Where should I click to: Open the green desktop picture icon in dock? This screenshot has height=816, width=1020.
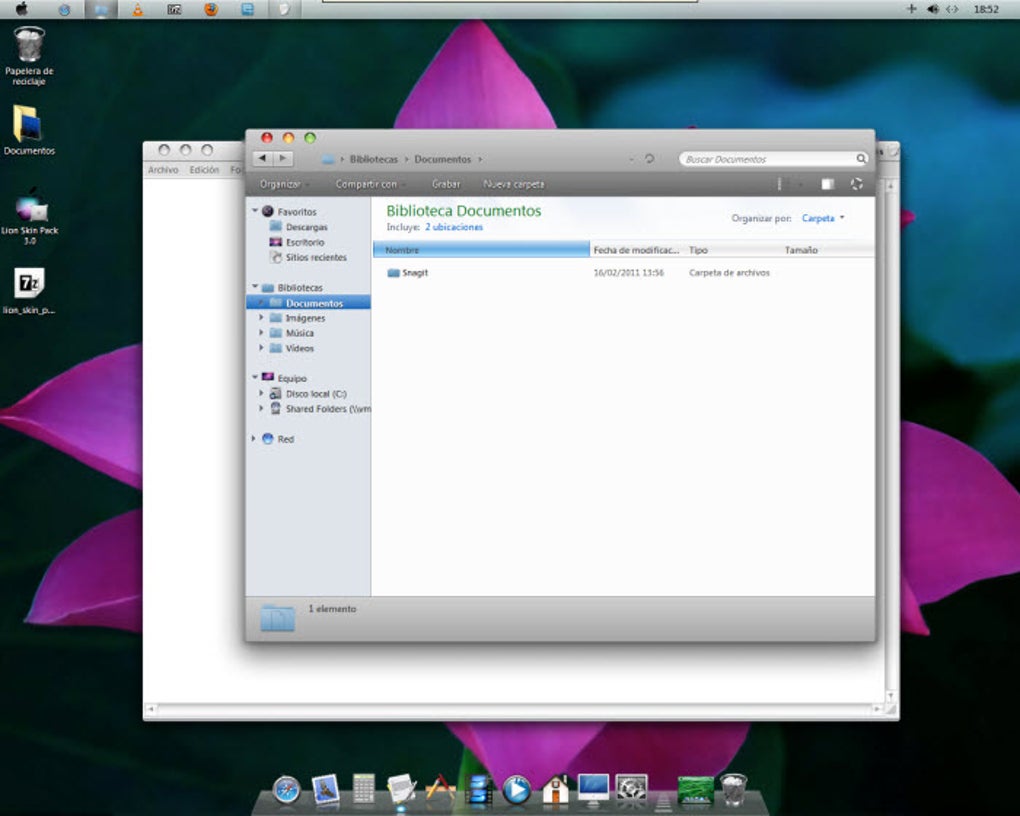pos(695,790)
